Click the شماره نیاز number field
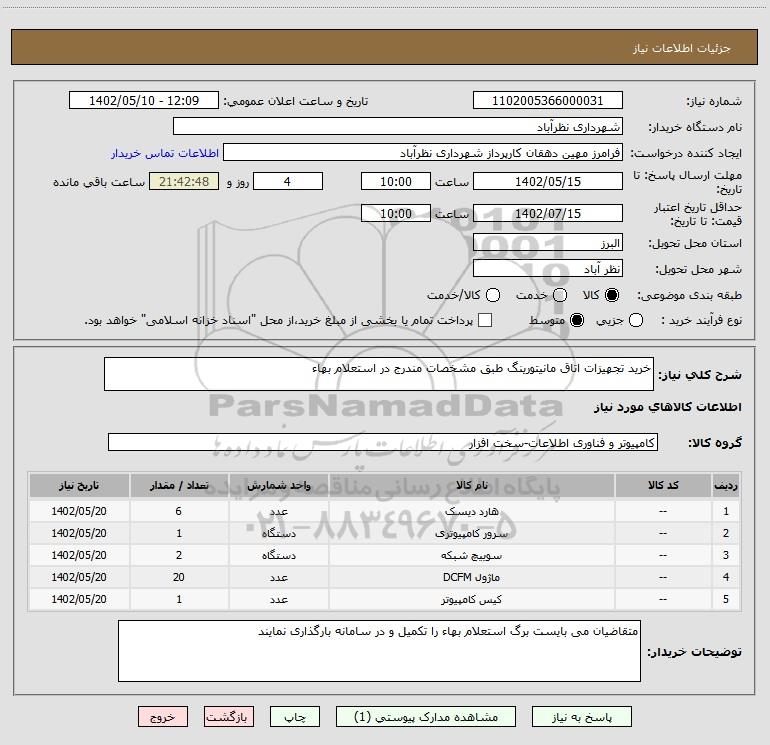The width and height of the screenshot is (770, 745). [547, 101]
